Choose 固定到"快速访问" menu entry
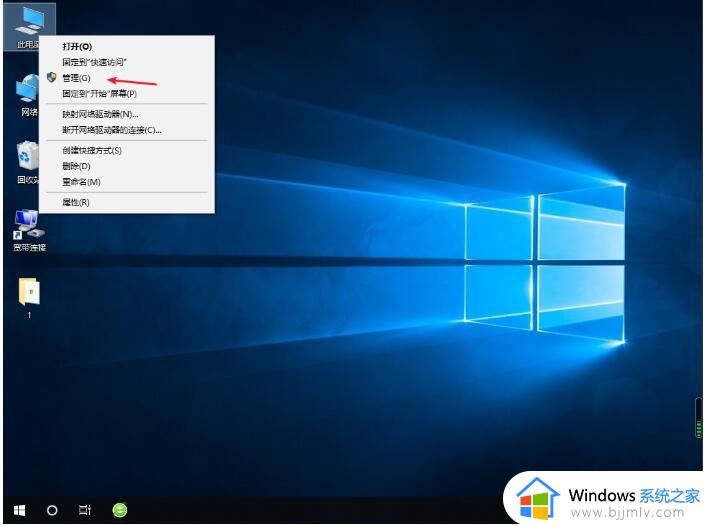Image resolution: width=705 pixels, height=526 pixels. pyautogui.click(x=126, y=62)
